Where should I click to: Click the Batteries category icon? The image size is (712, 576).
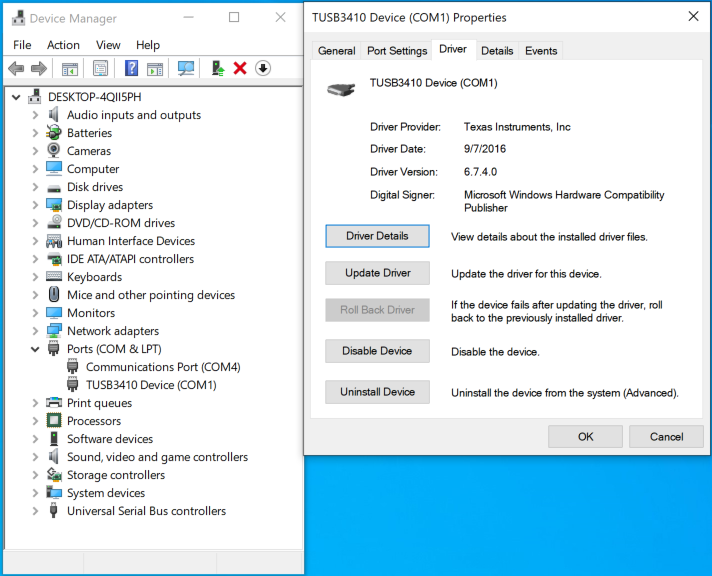tap(54, 133)
